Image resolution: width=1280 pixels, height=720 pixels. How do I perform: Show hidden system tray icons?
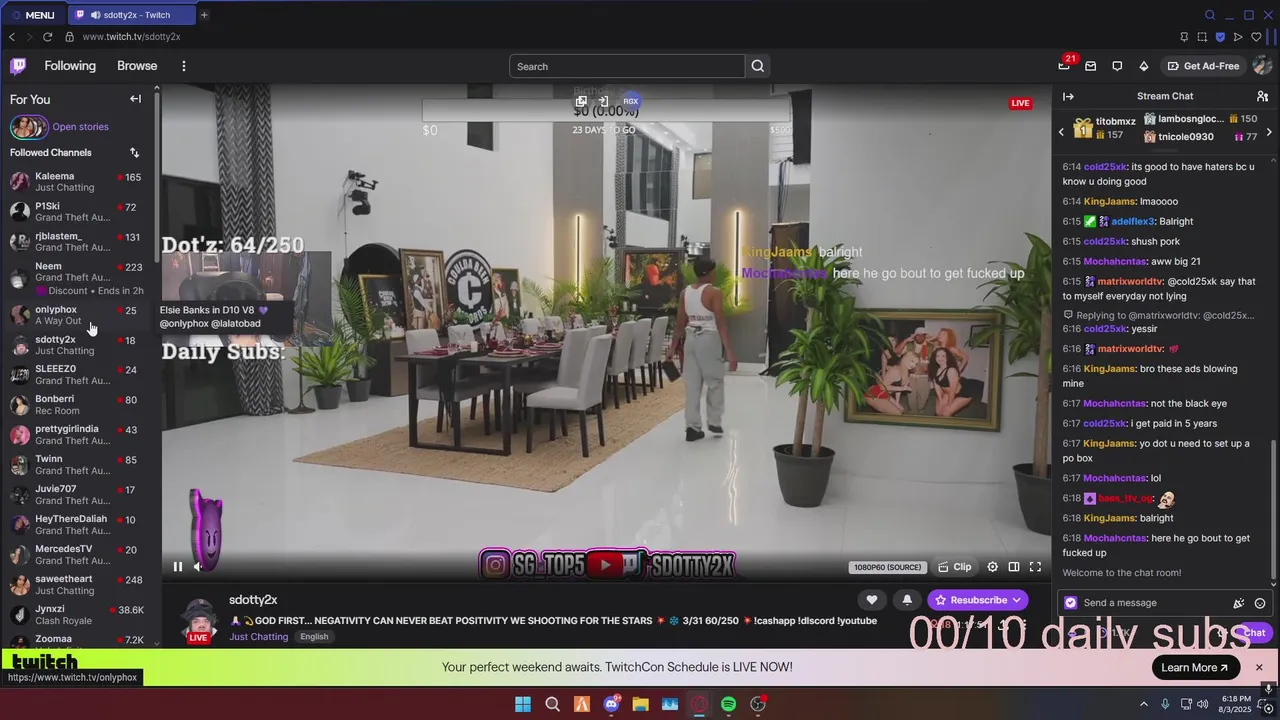(1144, 704)
